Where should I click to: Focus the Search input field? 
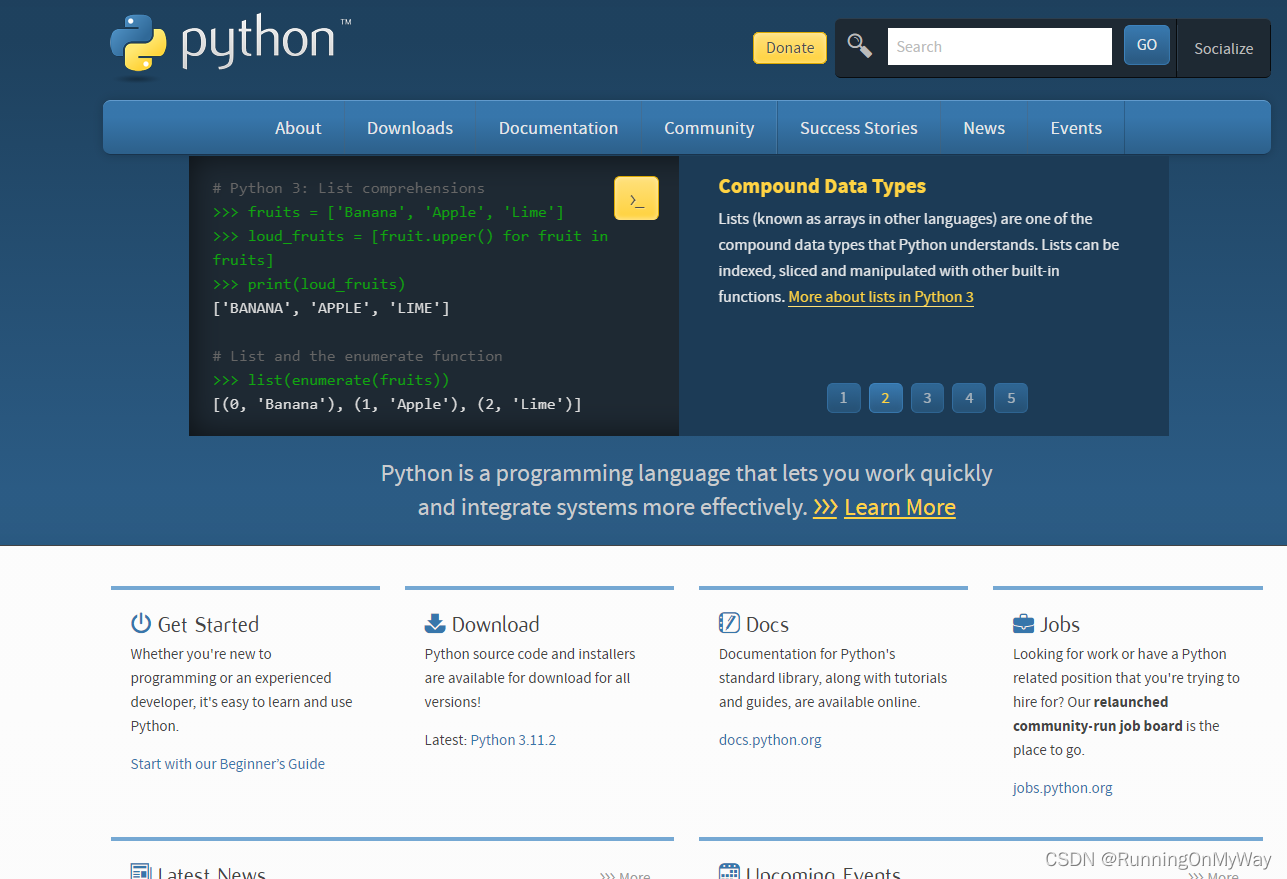[x=1000, y=46]
